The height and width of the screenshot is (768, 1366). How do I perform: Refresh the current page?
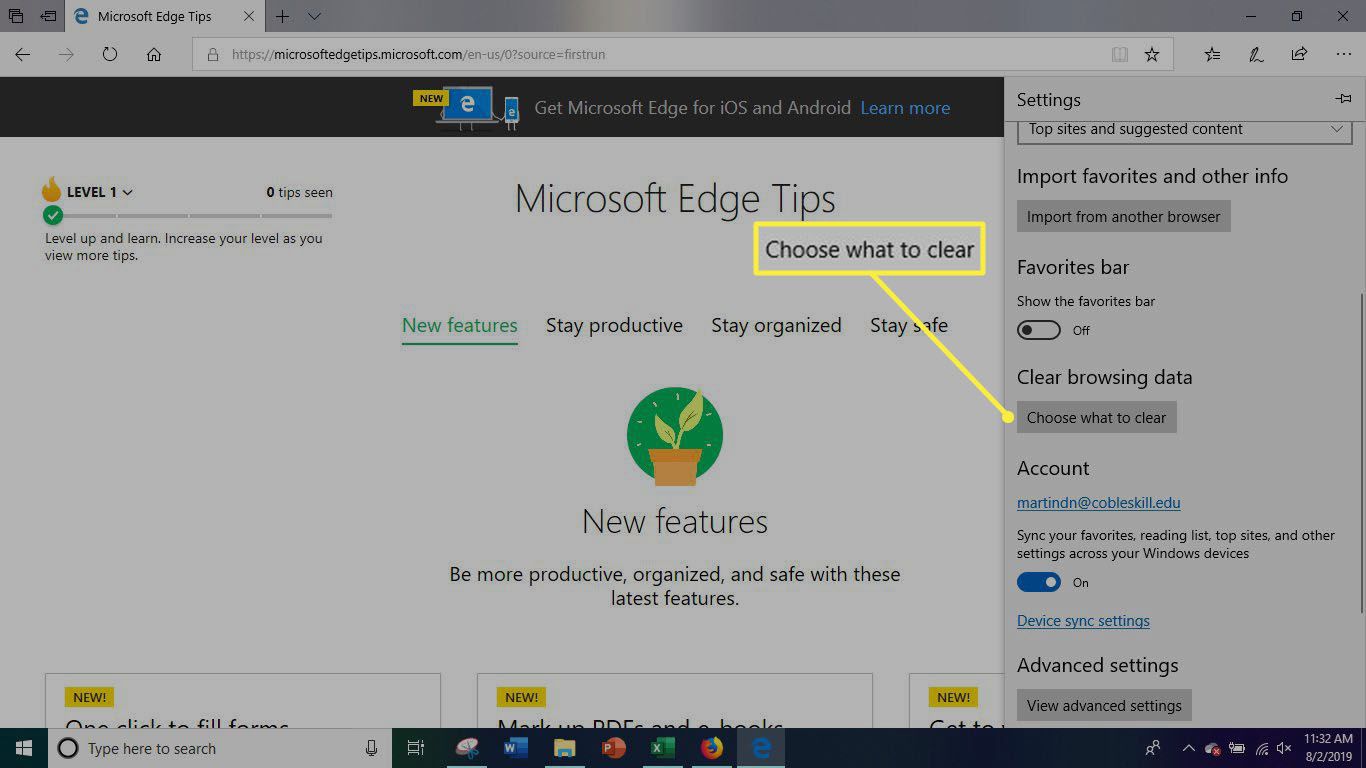[x=110, y=55]
